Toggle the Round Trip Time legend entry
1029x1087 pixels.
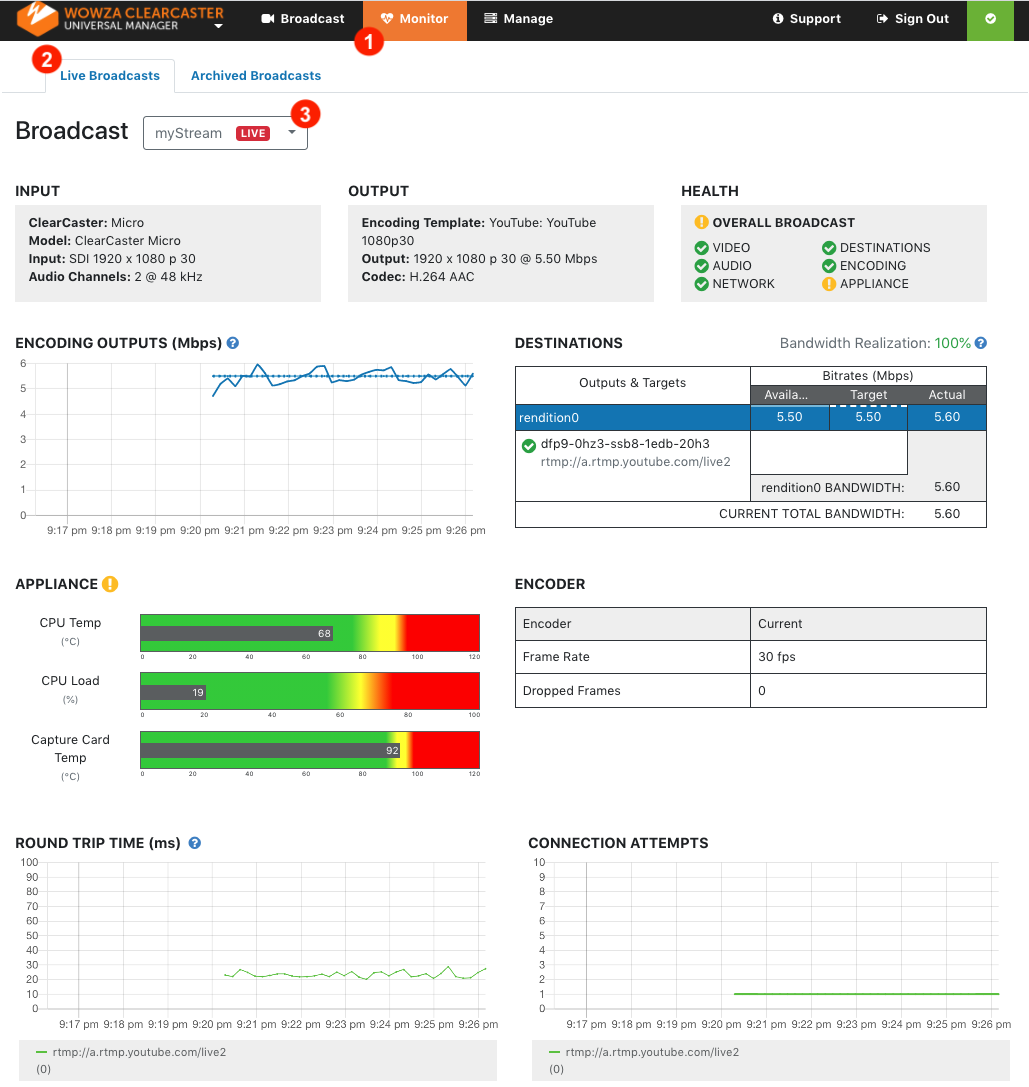pyautogui.click(x=132, y=1052)
